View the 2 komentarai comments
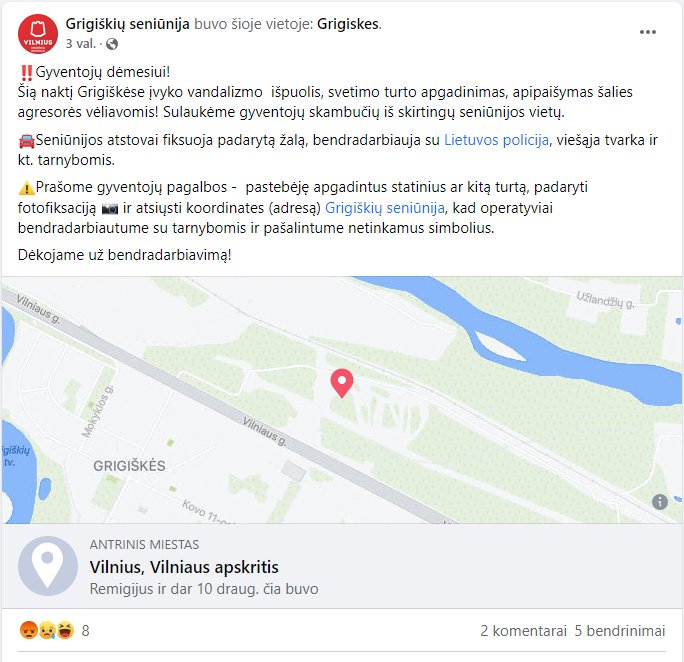The image size is (684, 662). click(x=523, y=631)
